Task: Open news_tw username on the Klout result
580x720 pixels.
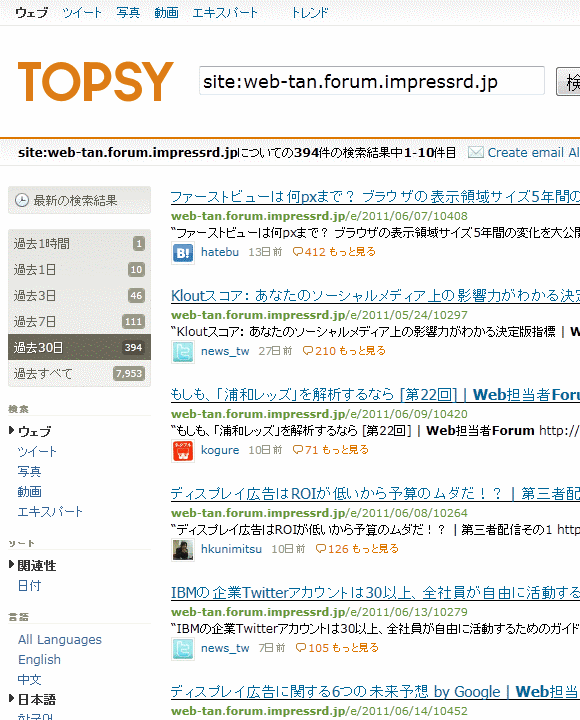Action: click(225, 351)
